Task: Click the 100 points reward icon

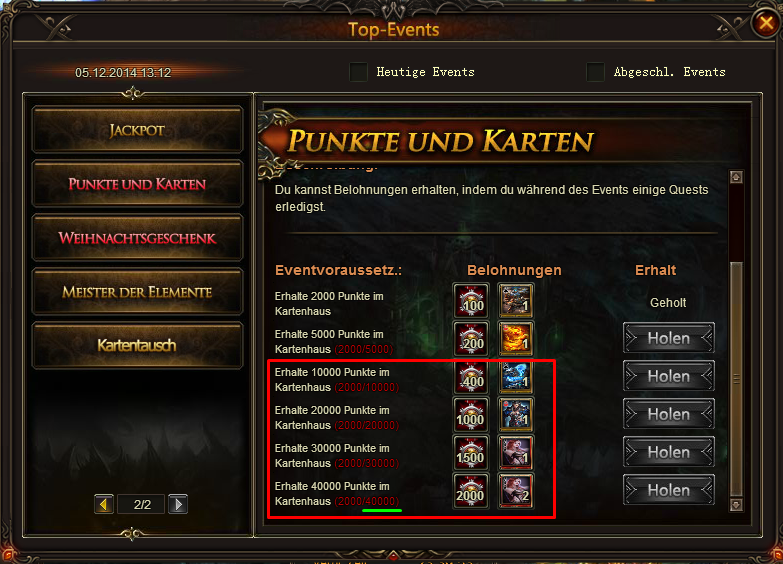Action: pyautogui.click(x=471, y=301)
